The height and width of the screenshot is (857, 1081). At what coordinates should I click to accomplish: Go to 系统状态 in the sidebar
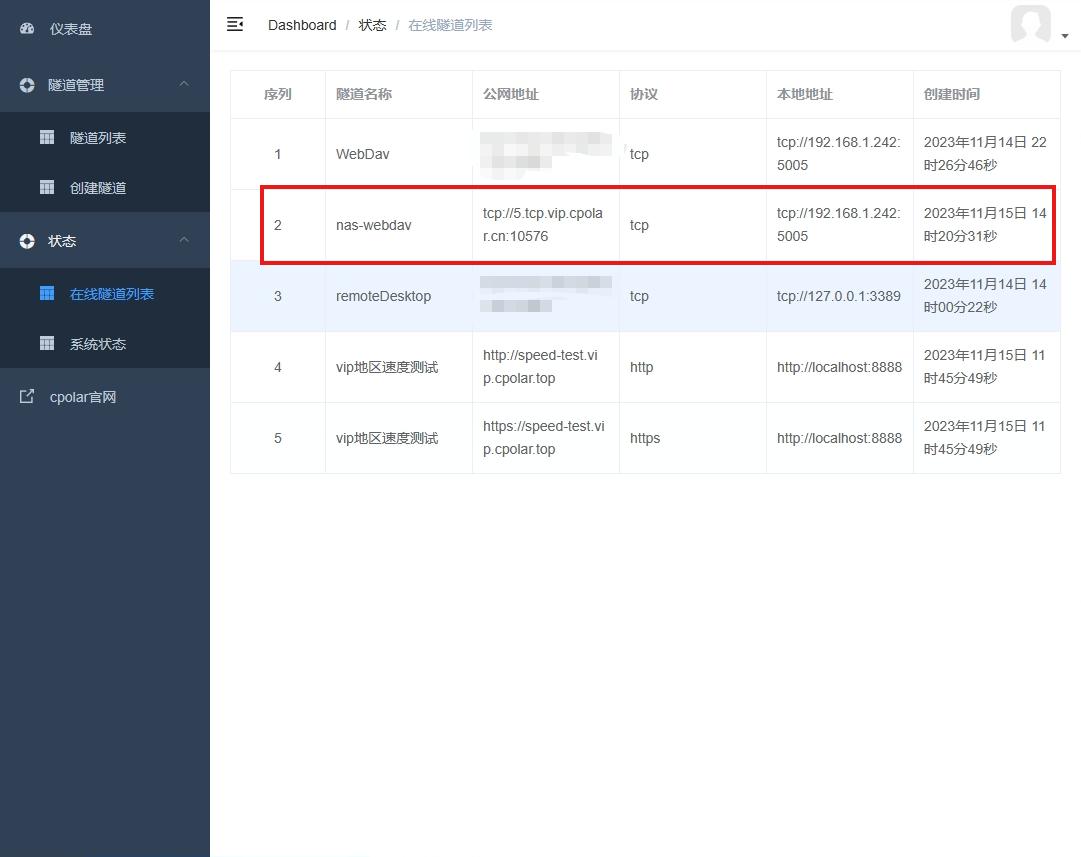click(x=105, y=343)
